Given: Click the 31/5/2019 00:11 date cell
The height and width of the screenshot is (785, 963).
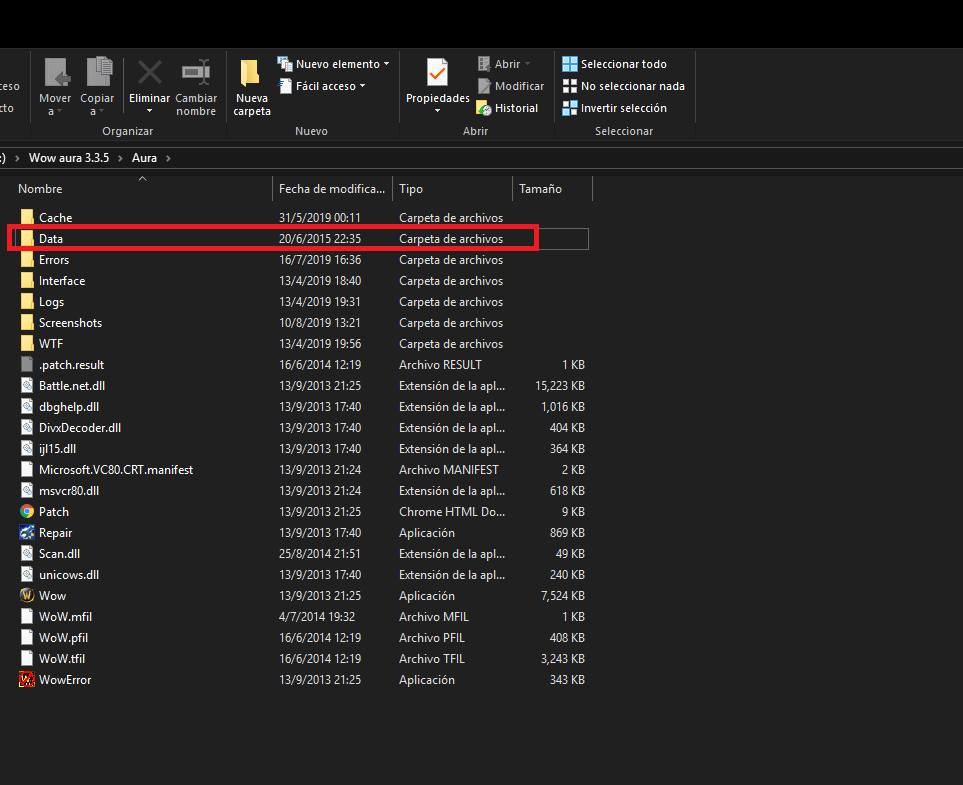Looking at the screenshot, I should coord(319,217).
